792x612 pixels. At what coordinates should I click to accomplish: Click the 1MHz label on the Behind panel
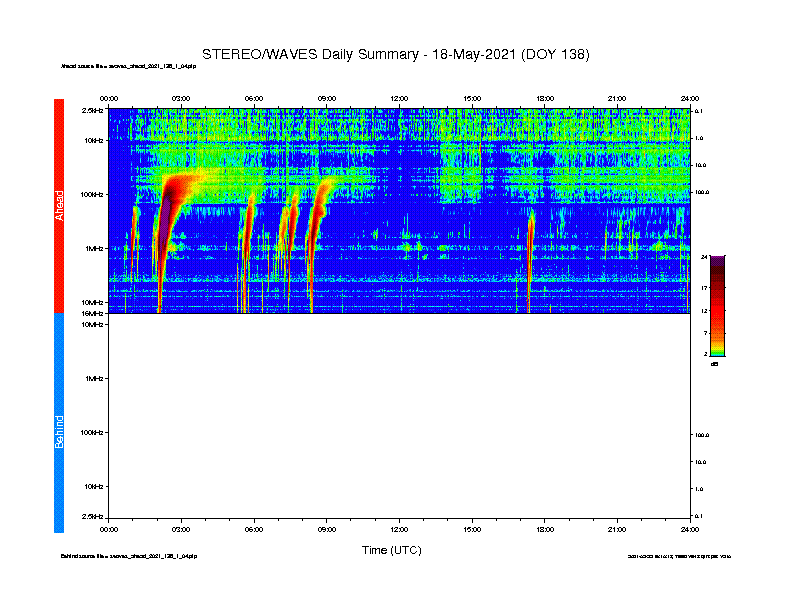pyautogui.click(x=94, y=378)
